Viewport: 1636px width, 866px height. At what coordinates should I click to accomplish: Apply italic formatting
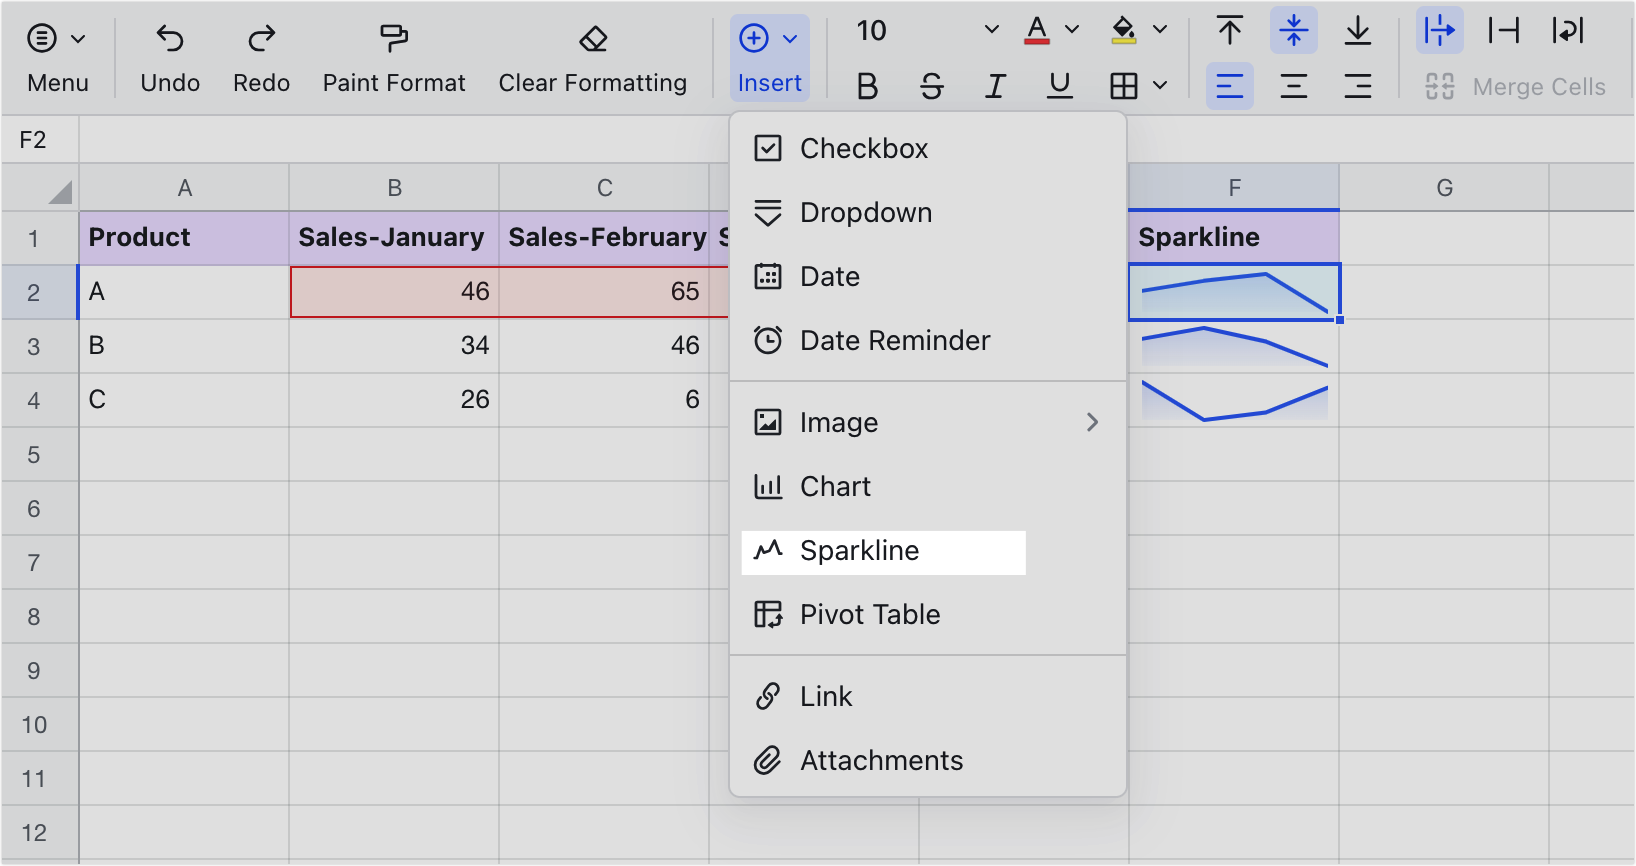995,86
